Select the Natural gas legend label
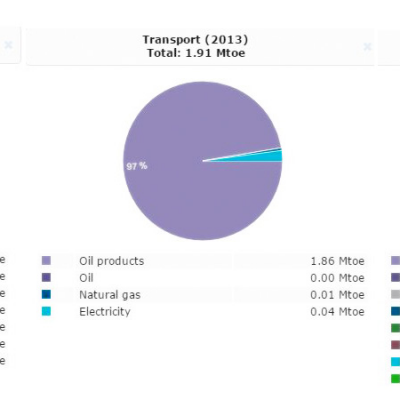The image size is (400, 400). tap(110, 295)
